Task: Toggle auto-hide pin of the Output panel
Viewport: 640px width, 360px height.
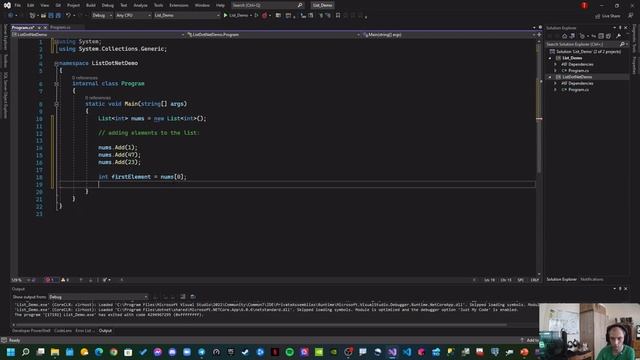Action: point(620,289)
